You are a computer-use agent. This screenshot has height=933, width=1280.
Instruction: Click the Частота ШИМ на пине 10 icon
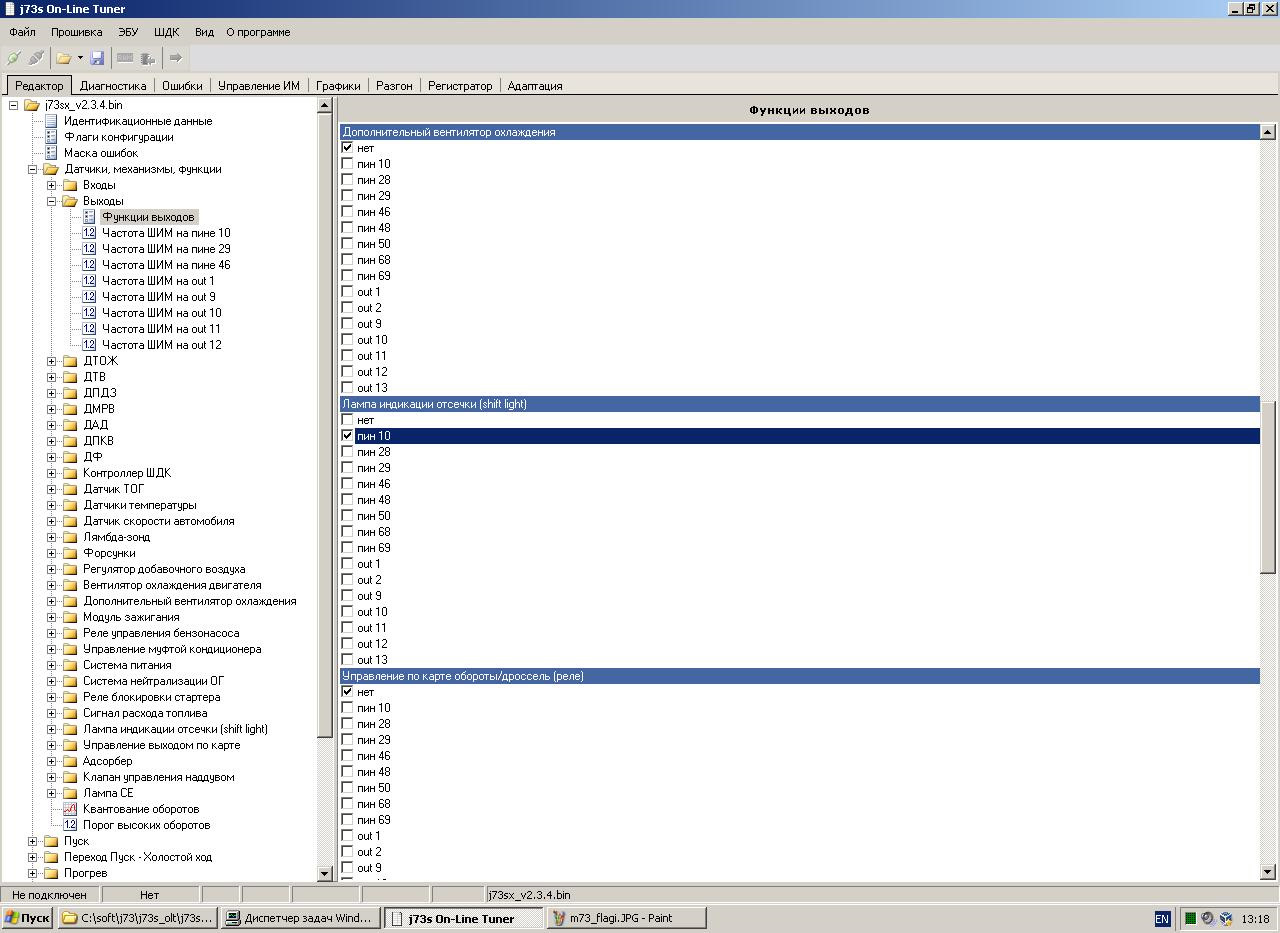(89, 233)
